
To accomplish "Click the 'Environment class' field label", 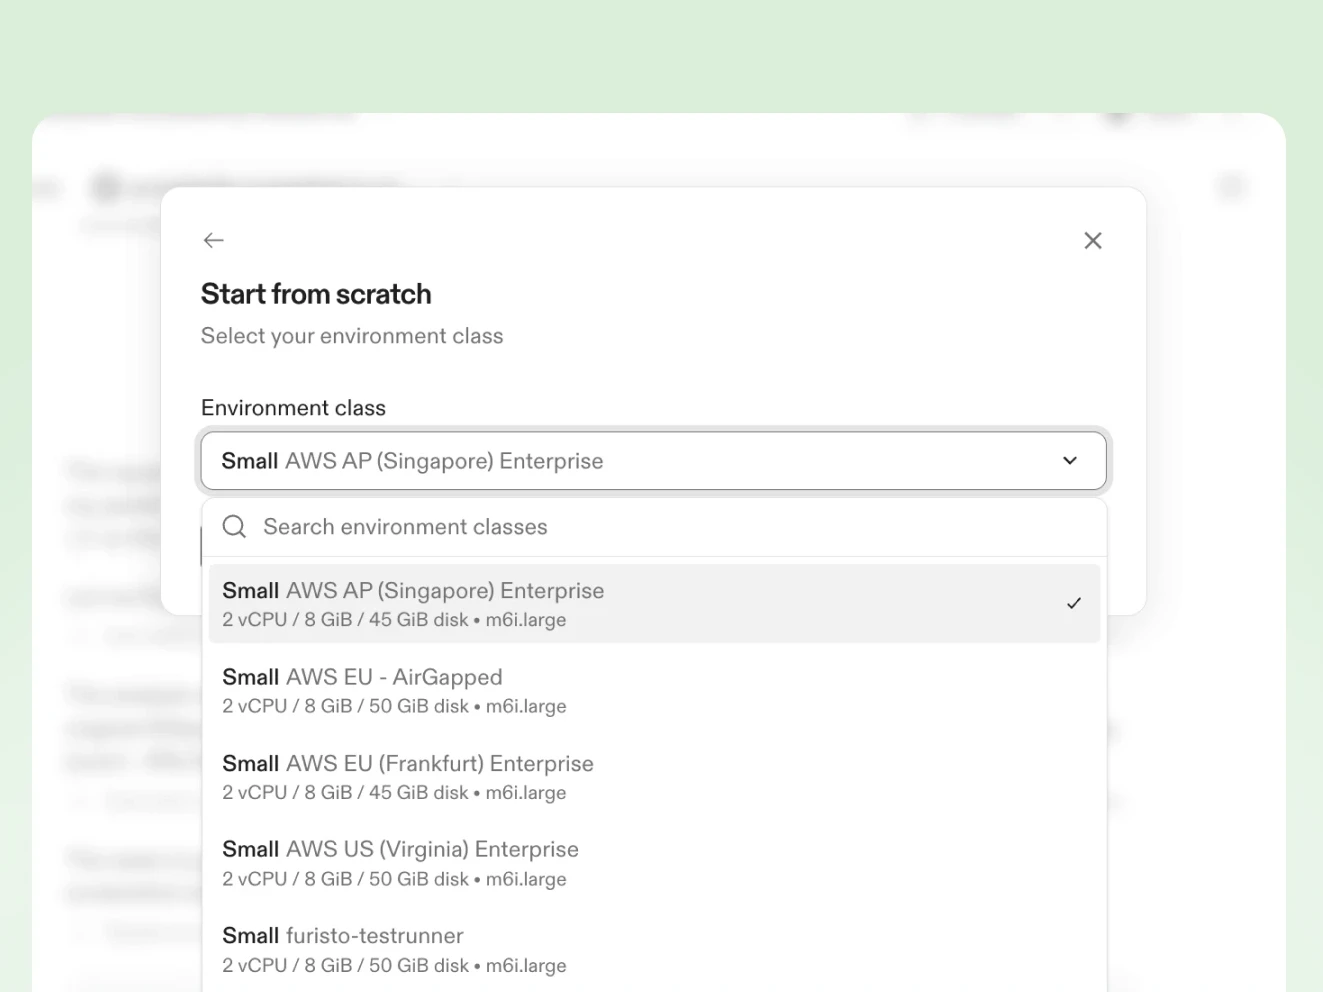I will click(293, 408).
